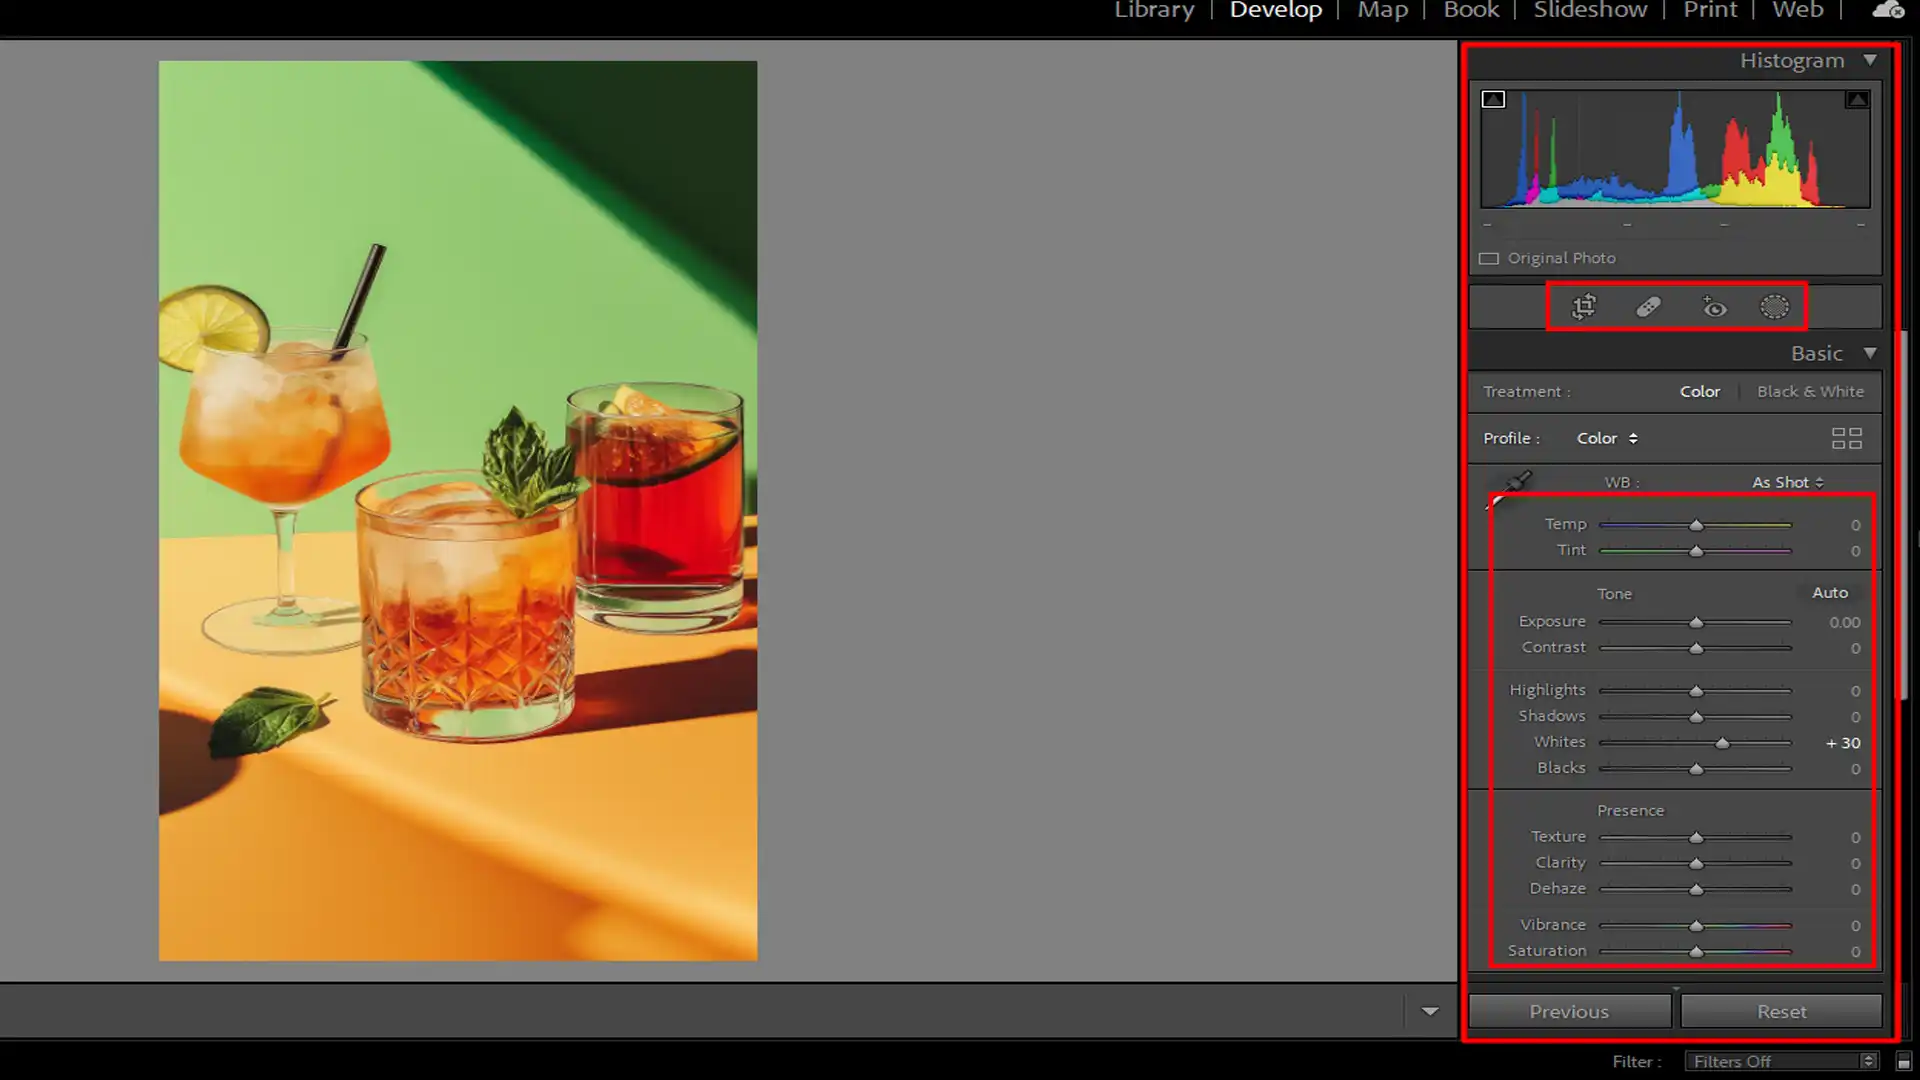Toggle highlight clipping indicator in histogram
This screenshot has width=1920, height=1080.
[1857, 99]
